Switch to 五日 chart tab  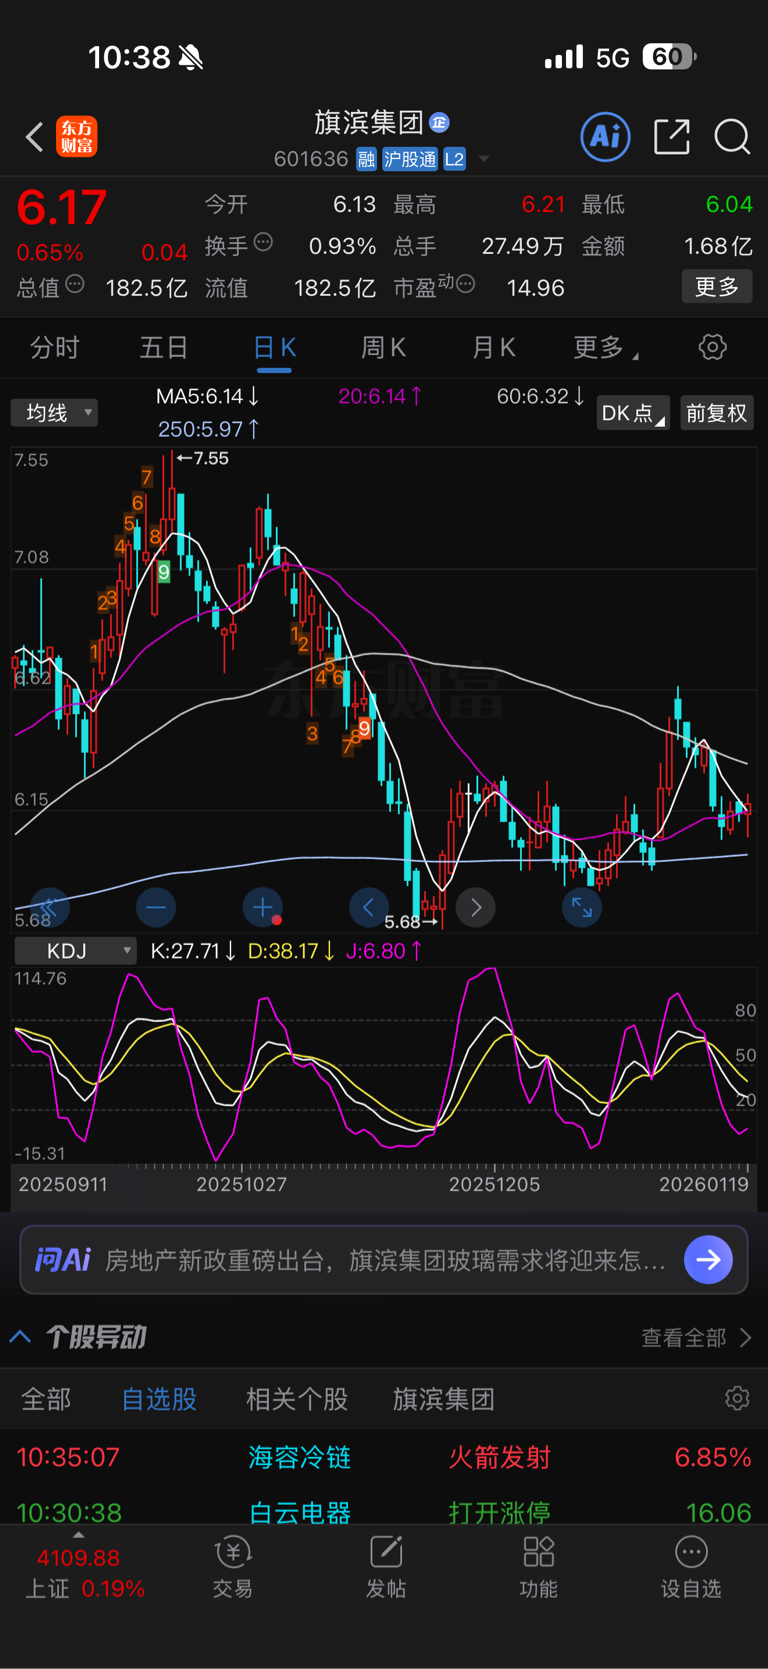164,347
